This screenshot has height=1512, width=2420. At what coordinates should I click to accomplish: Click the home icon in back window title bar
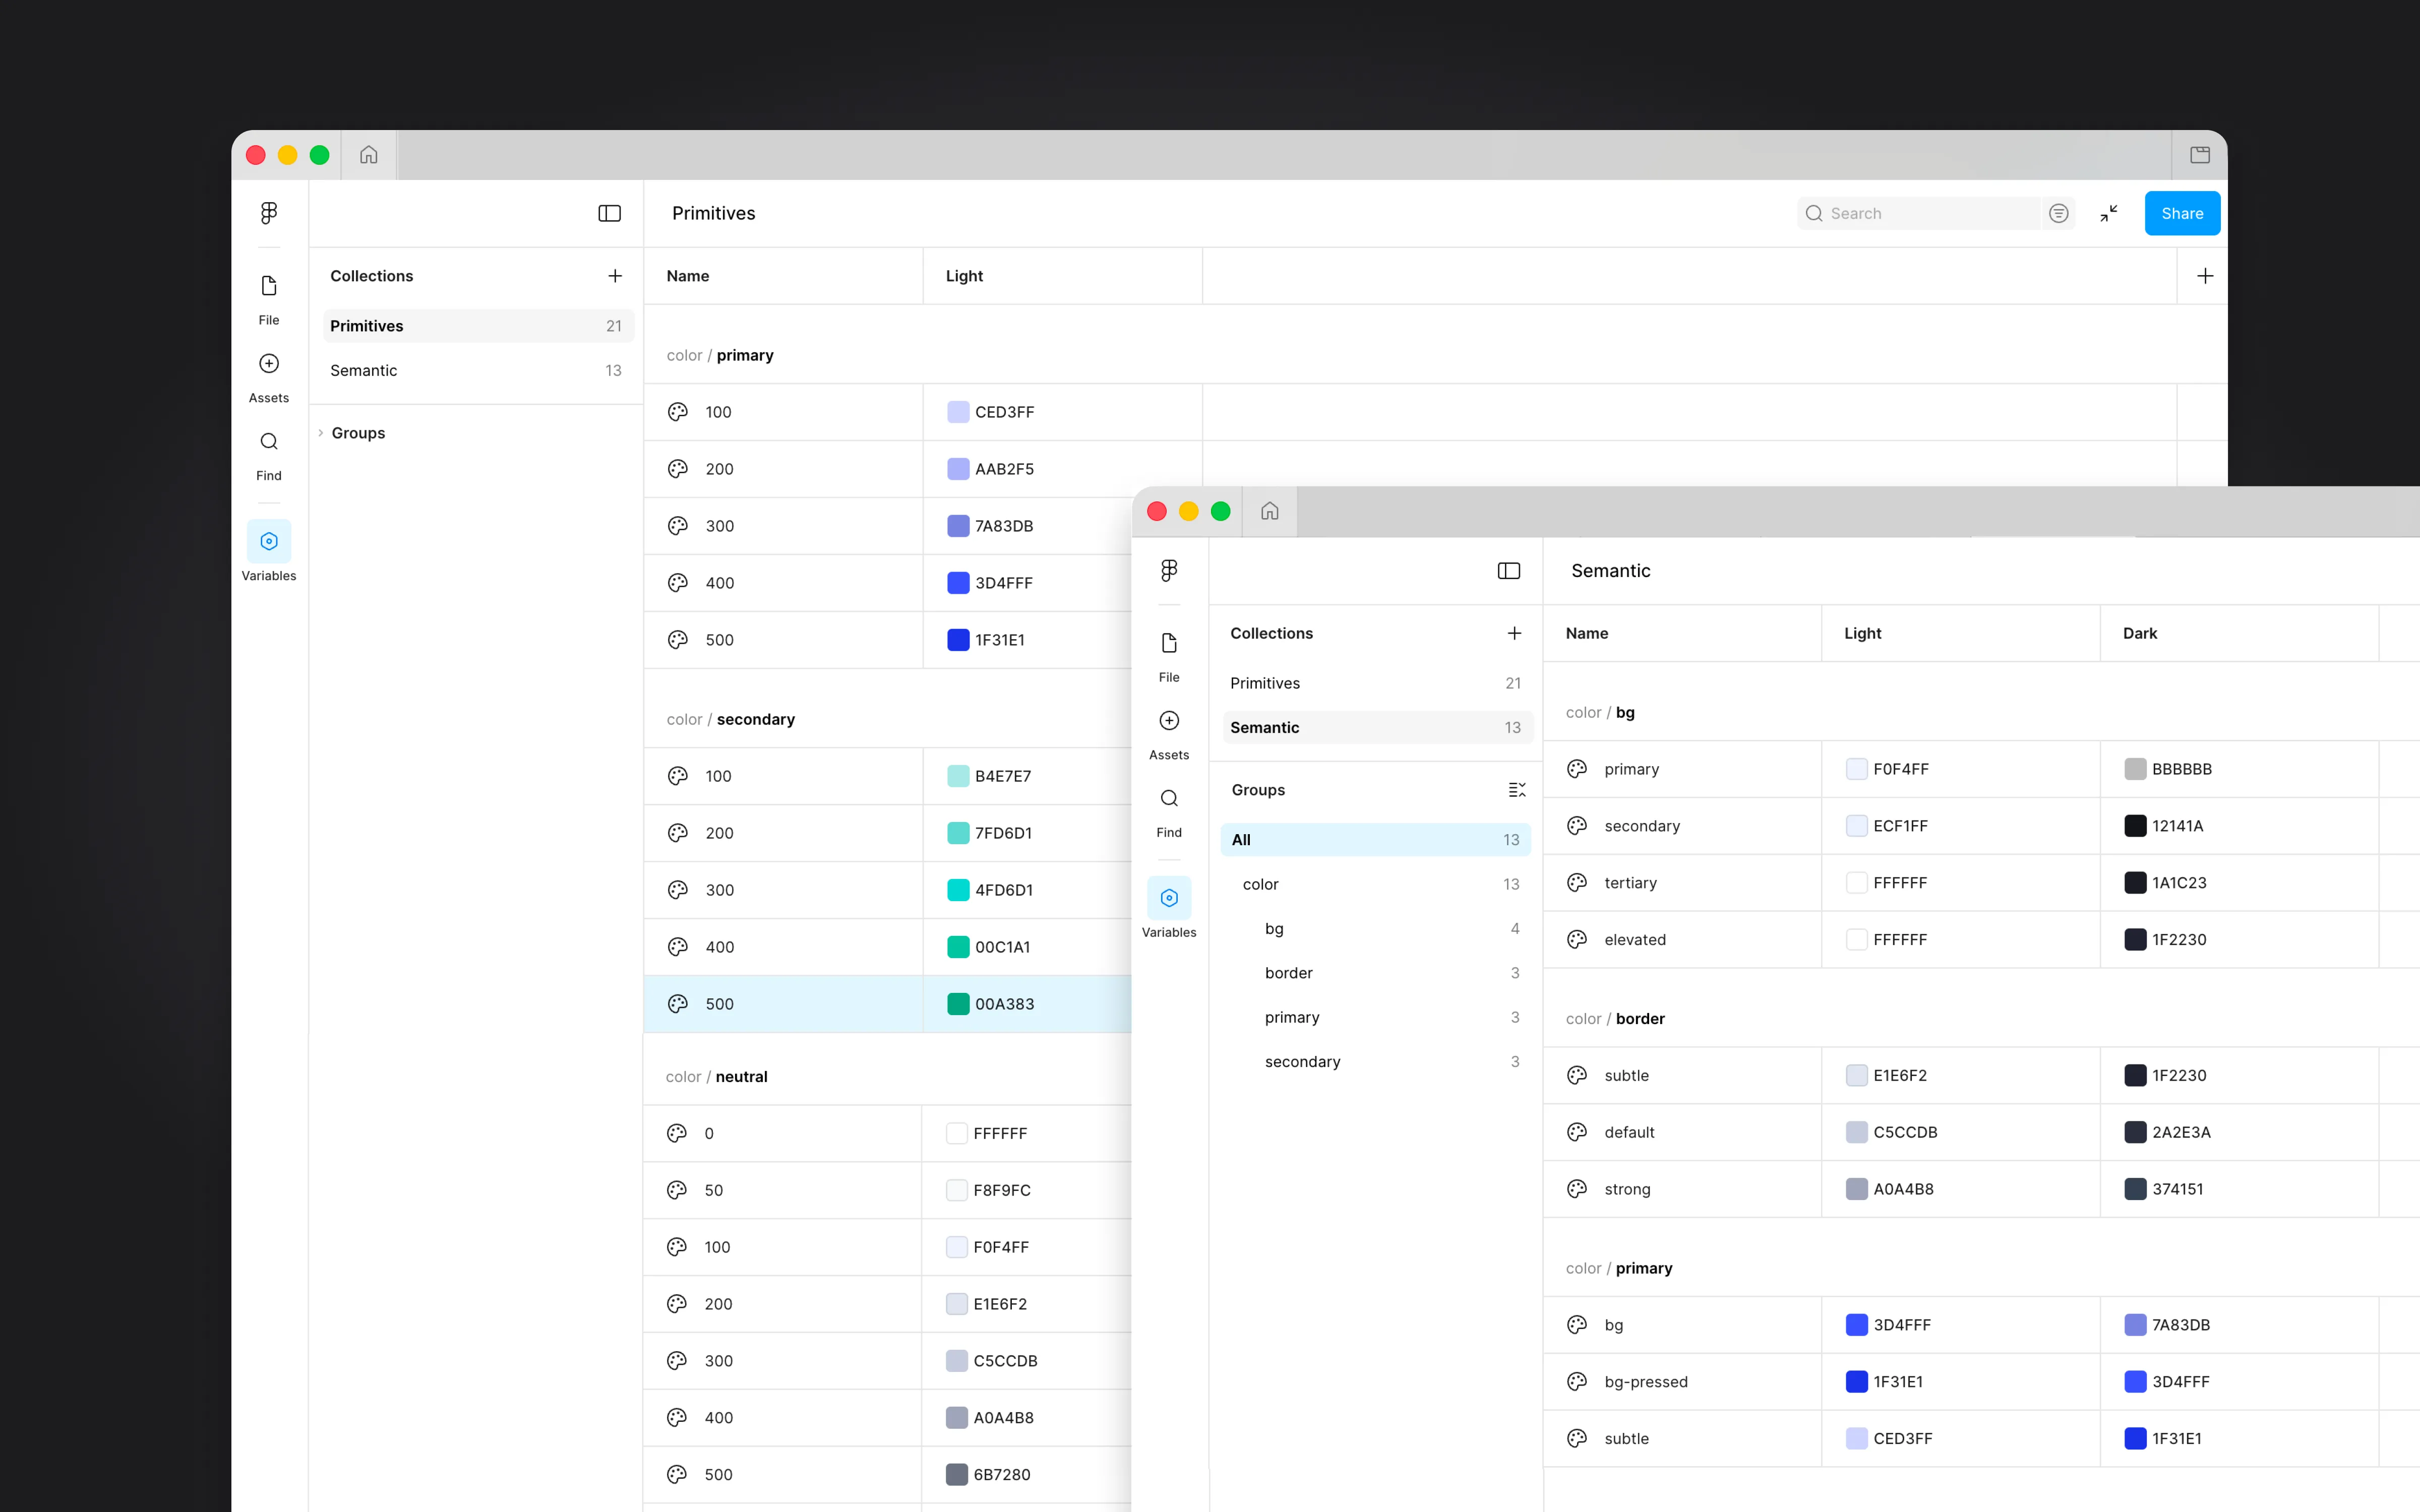[369, 155]
